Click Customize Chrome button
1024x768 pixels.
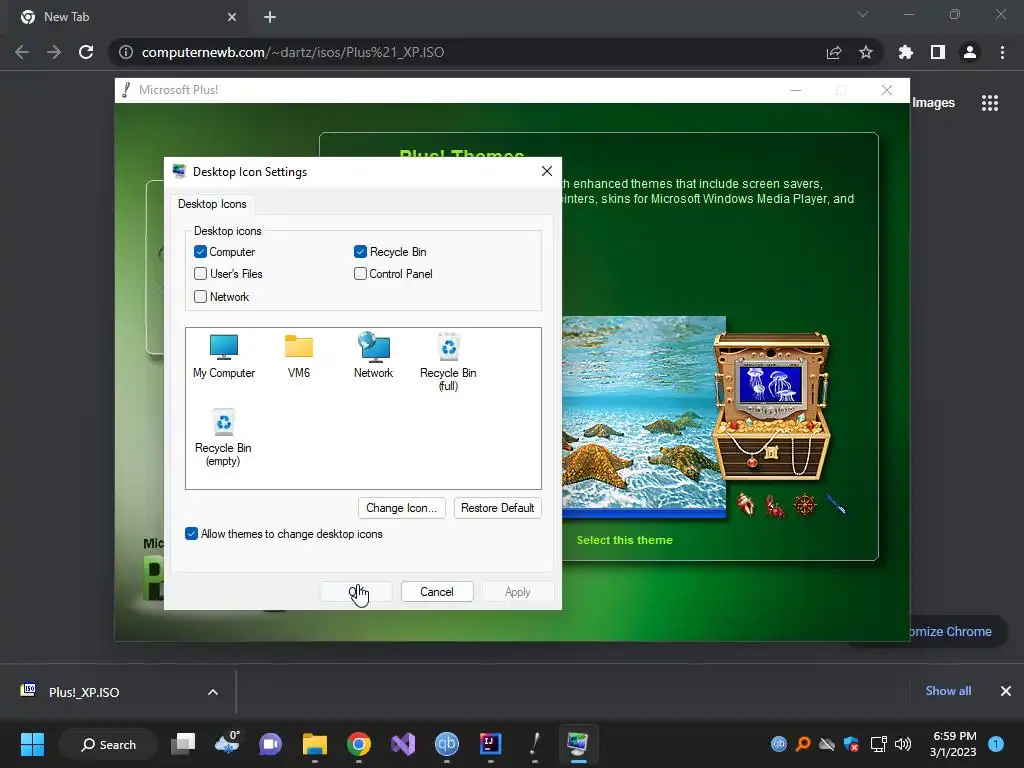pos(950,632)
